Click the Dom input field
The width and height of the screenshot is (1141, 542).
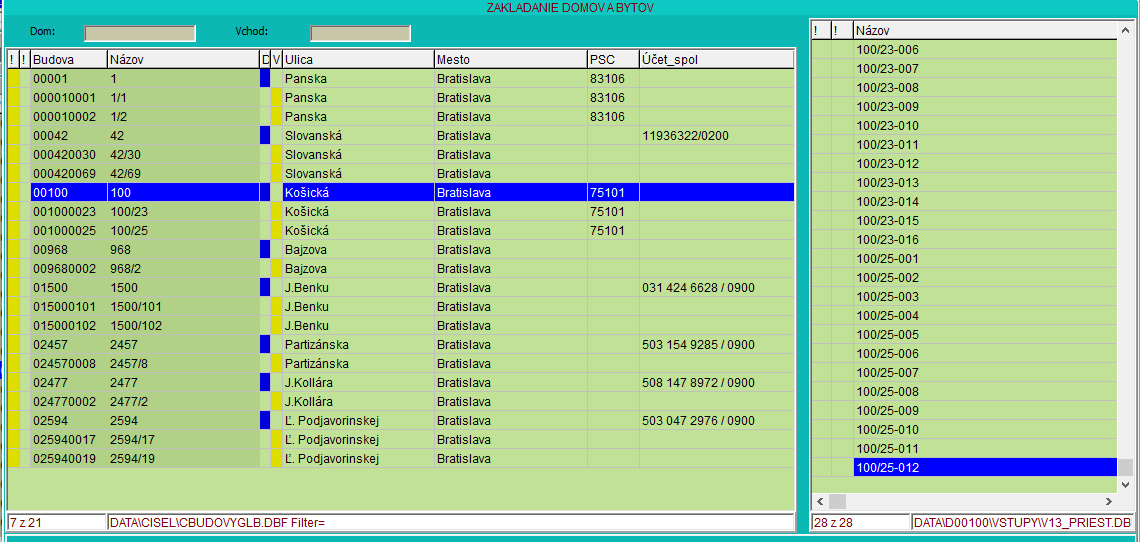(x=140, y=33)
